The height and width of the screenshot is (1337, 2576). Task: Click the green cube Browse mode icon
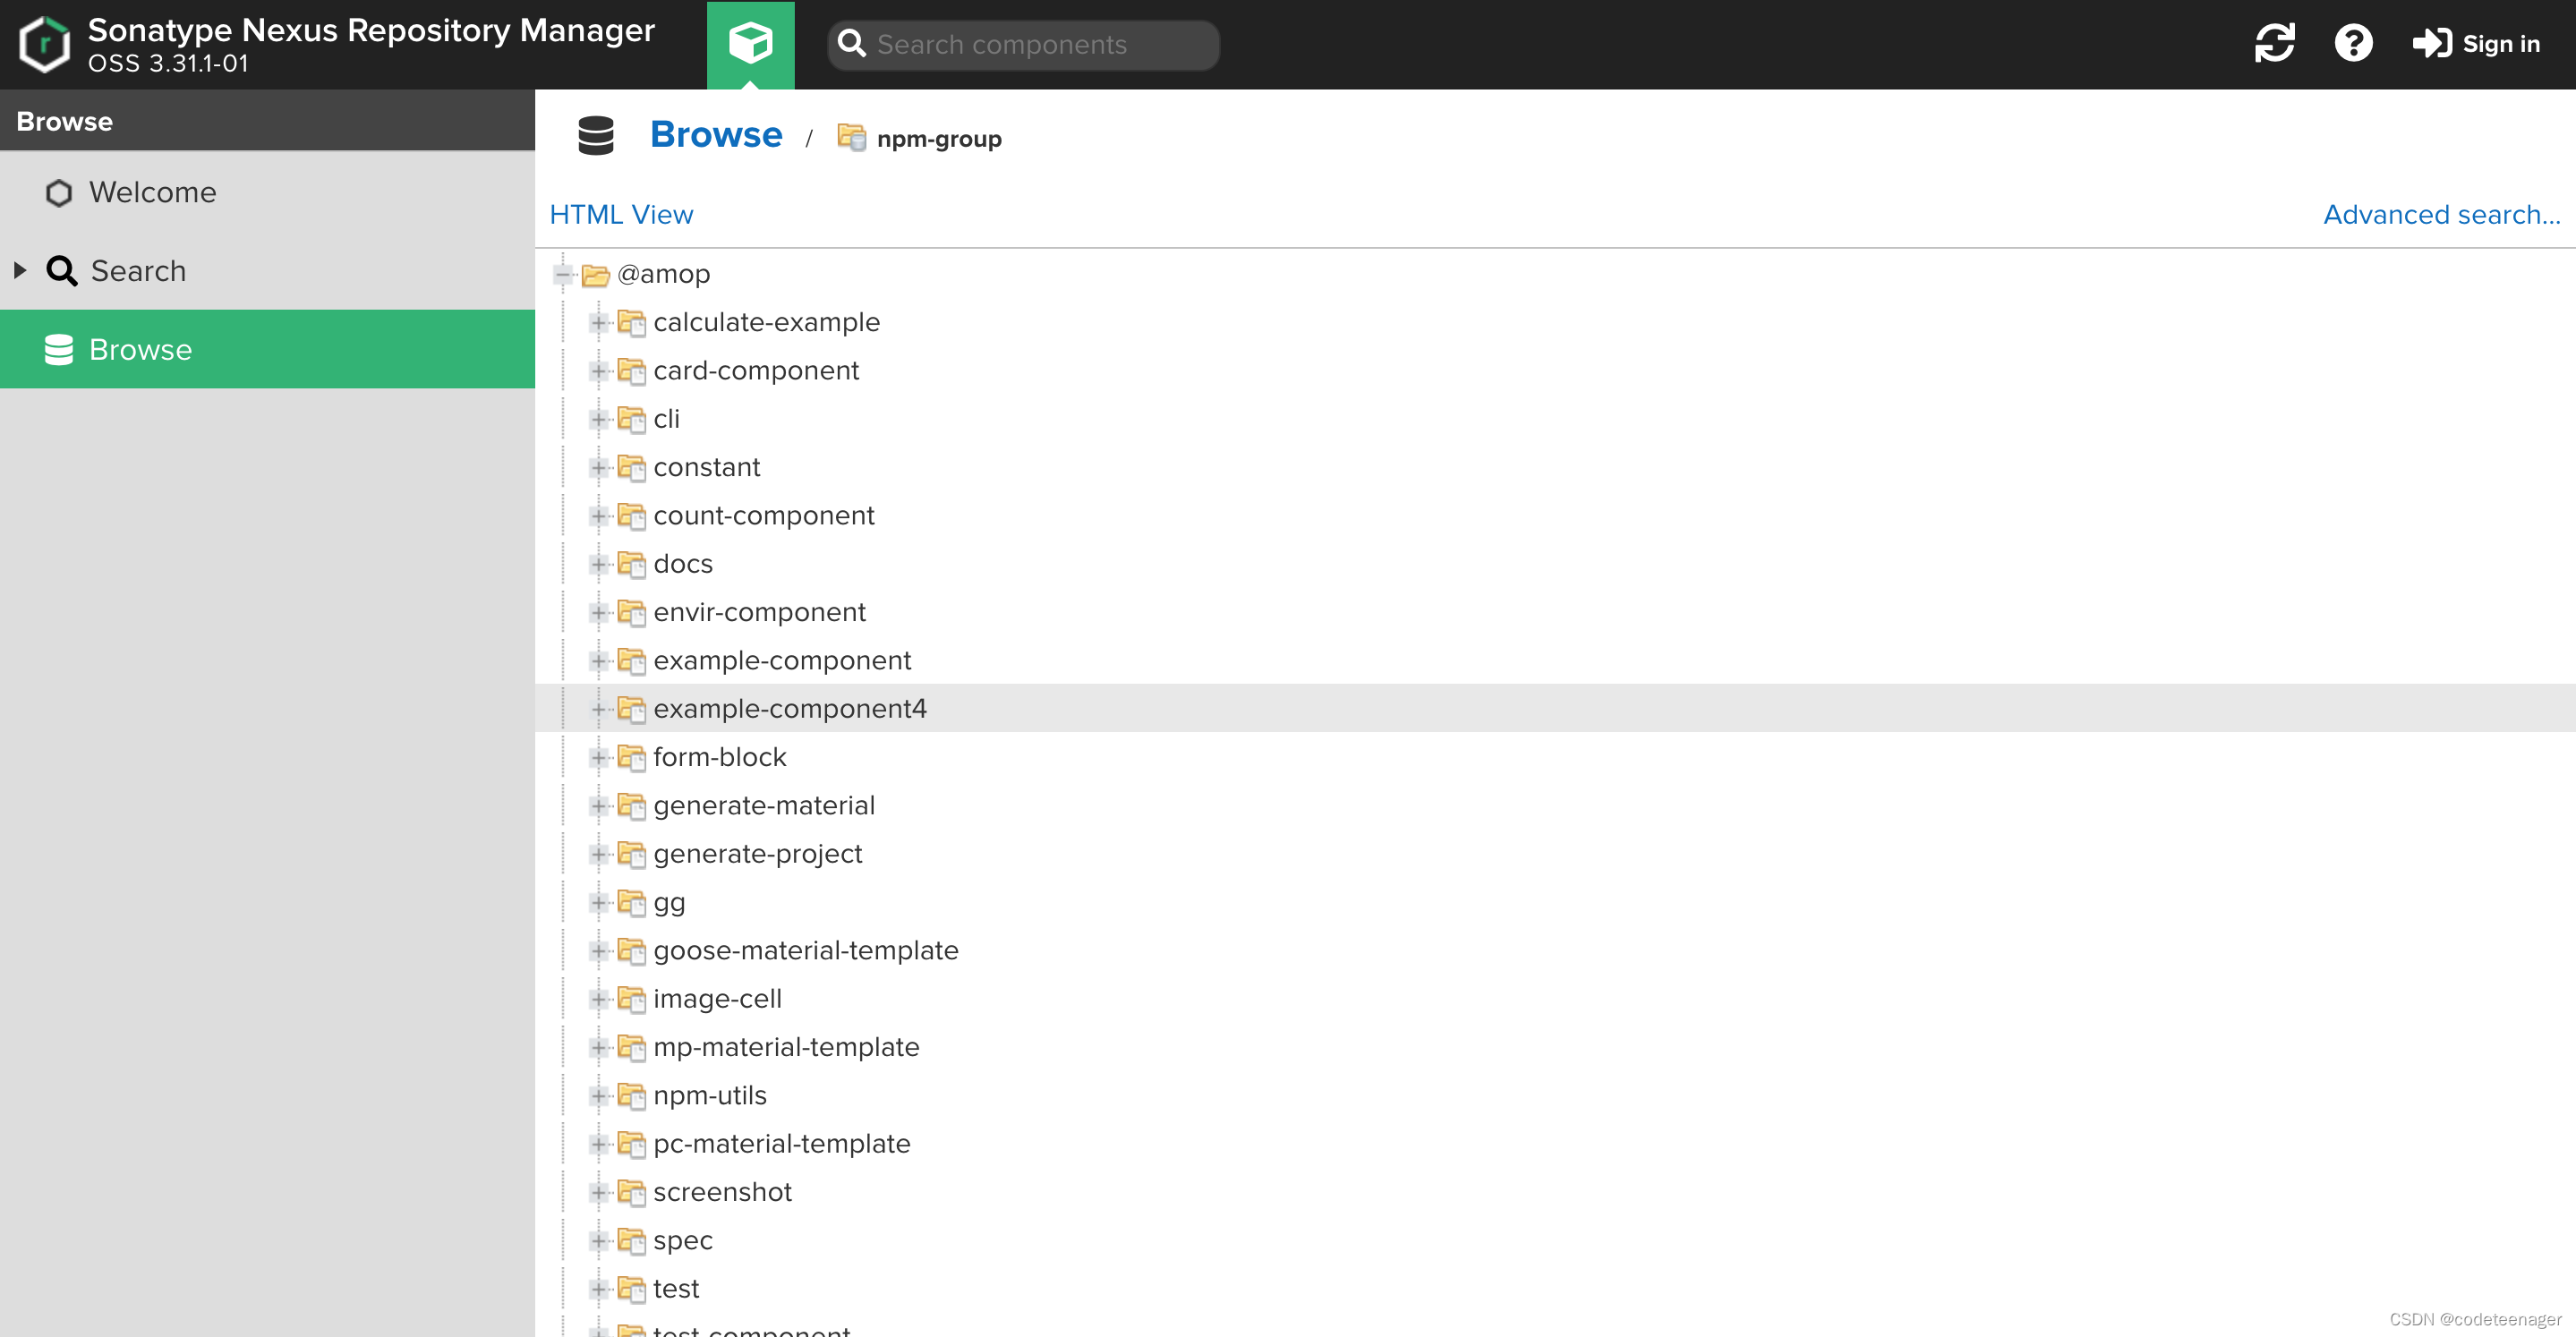coord(750,44)
